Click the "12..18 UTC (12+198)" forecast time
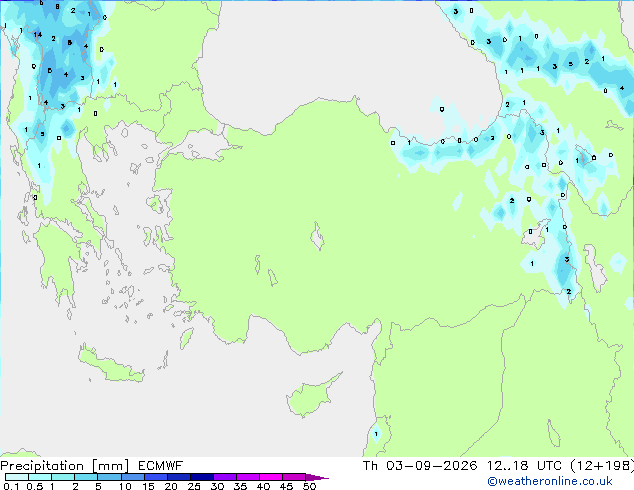 [560, 466]
